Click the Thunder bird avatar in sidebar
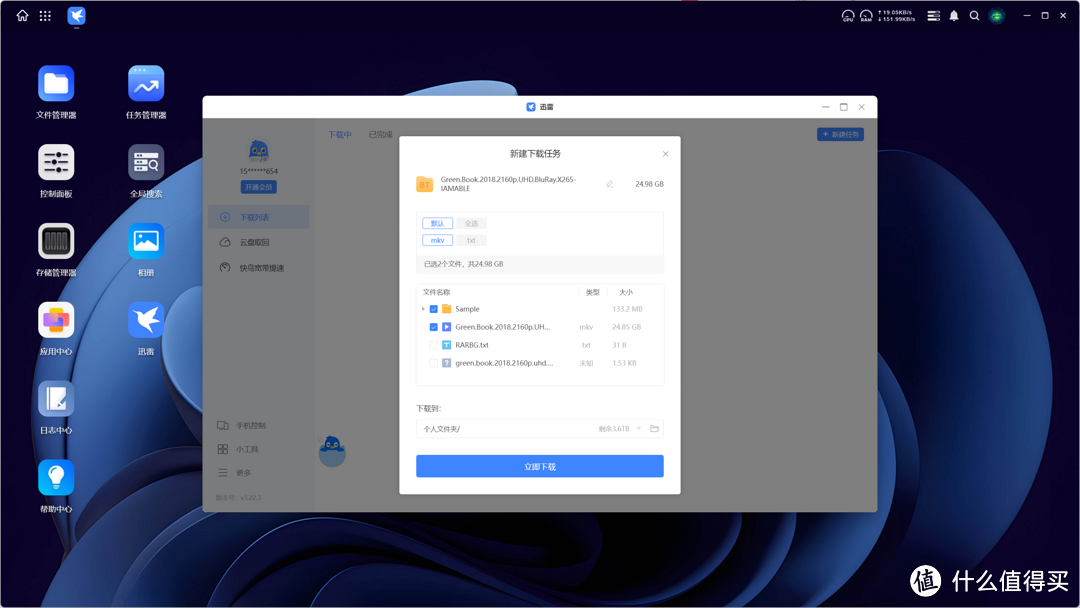1080x608 pixels. (x=258, y=151)
